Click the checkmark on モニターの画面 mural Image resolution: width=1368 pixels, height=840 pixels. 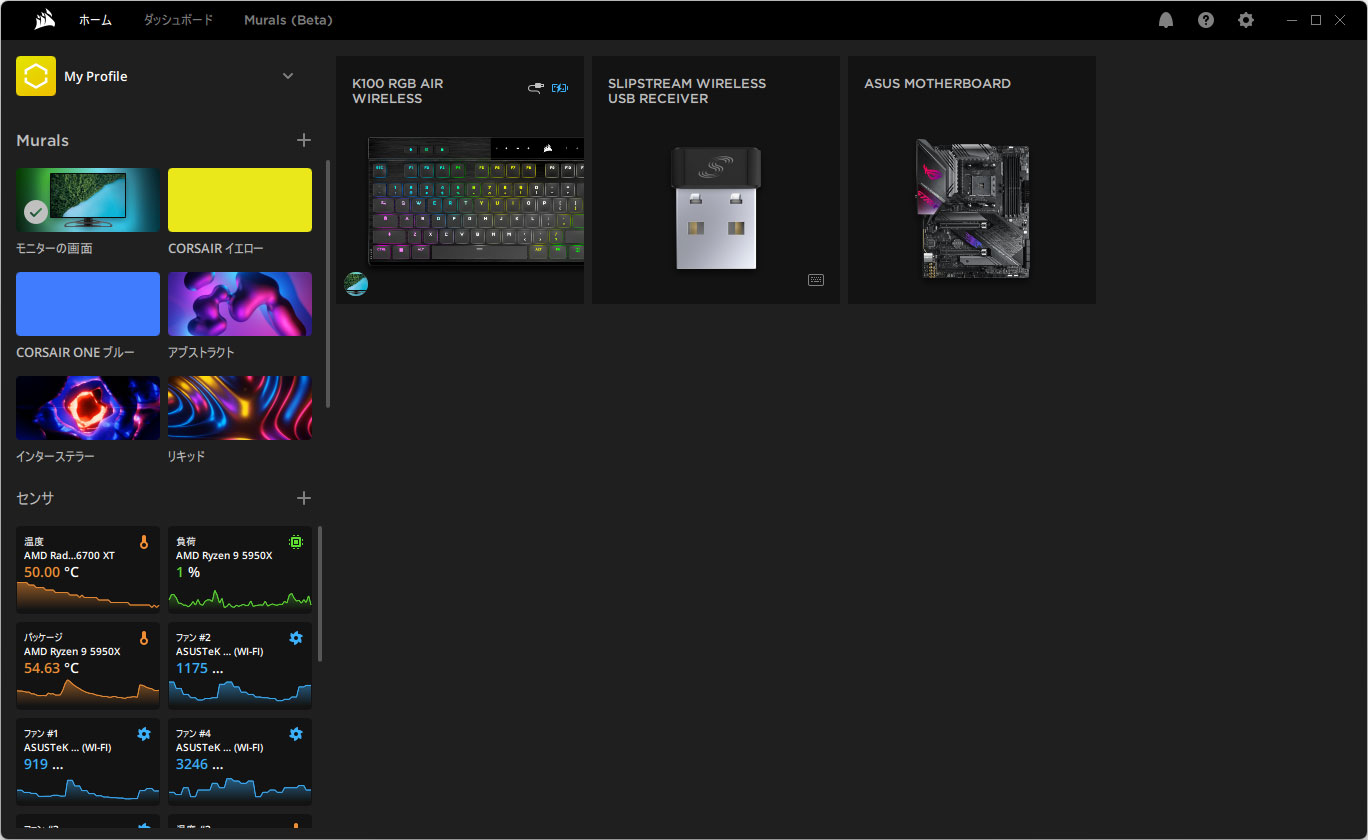tap(36, 212)
